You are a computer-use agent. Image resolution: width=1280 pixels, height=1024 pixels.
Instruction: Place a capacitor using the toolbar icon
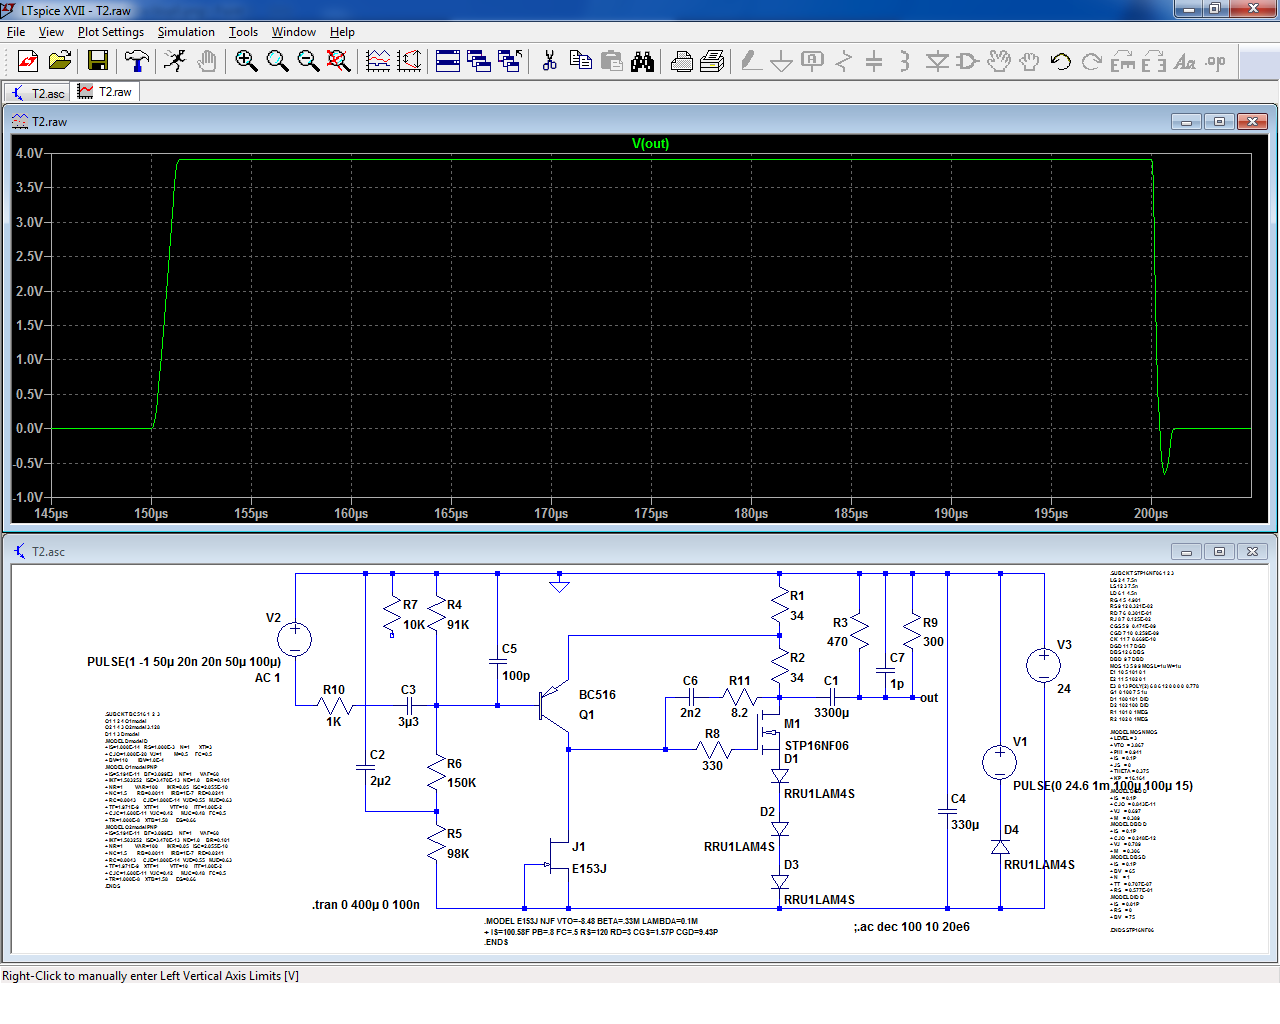(874, 62)
